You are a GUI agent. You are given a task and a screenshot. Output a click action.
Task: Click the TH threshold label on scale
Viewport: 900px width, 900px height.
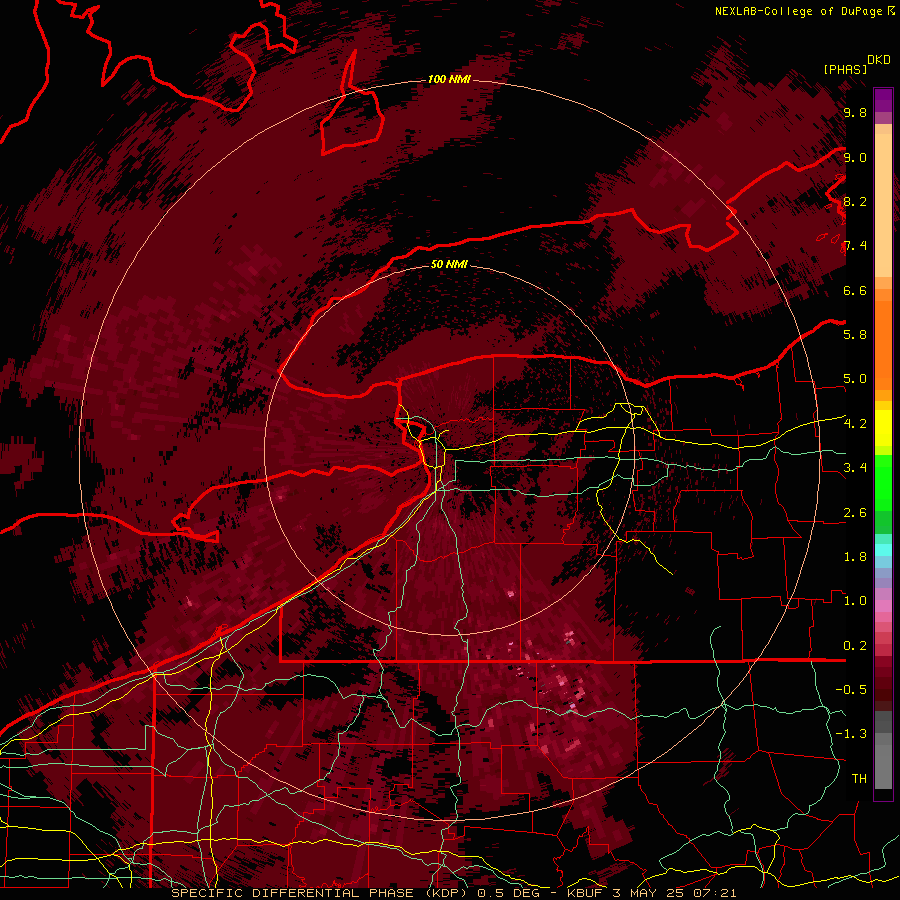point(859,779)
